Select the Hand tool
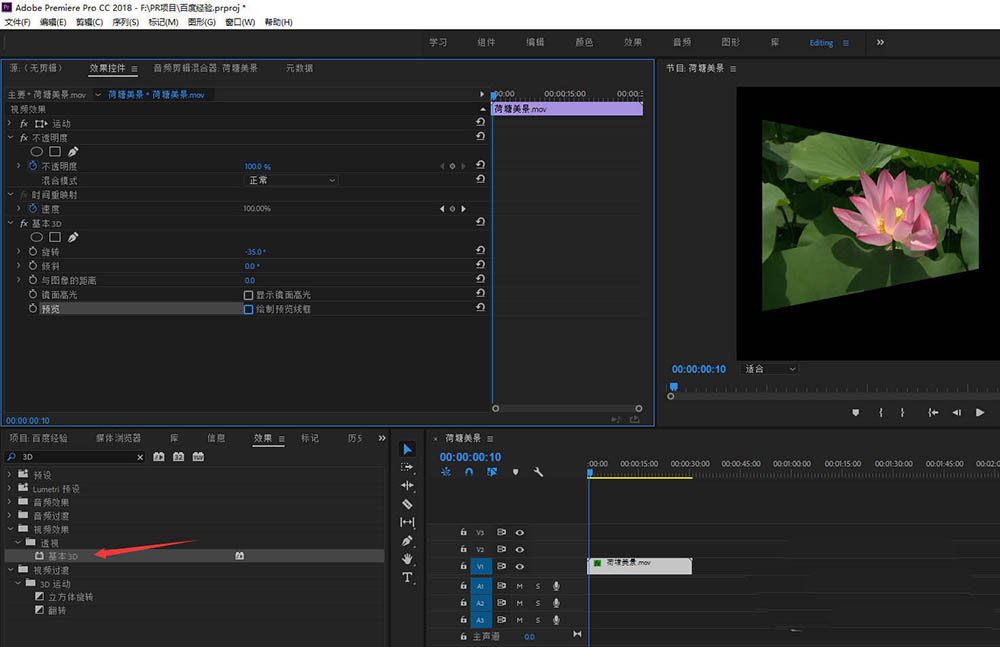 (407, 558)
